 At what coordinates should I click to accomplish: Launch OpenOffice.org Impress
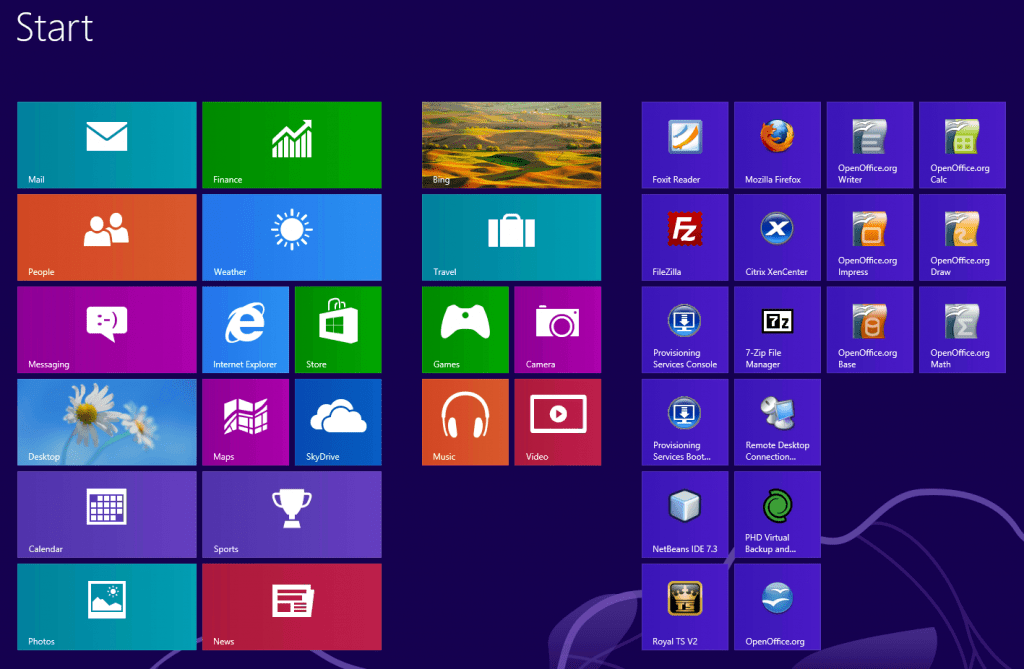[x=869, y=237]
